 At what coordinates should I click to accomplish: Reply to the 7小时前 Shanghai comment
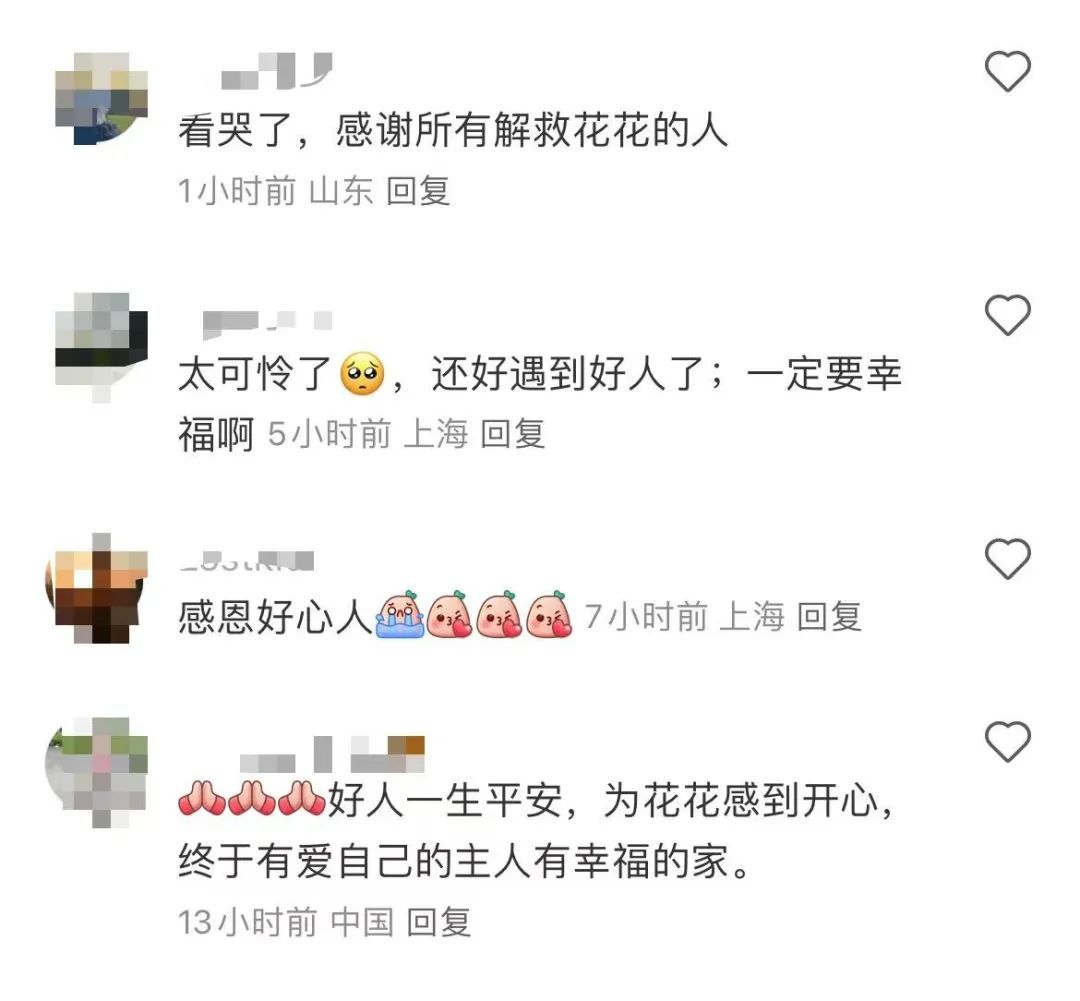(x=829, y=616)
